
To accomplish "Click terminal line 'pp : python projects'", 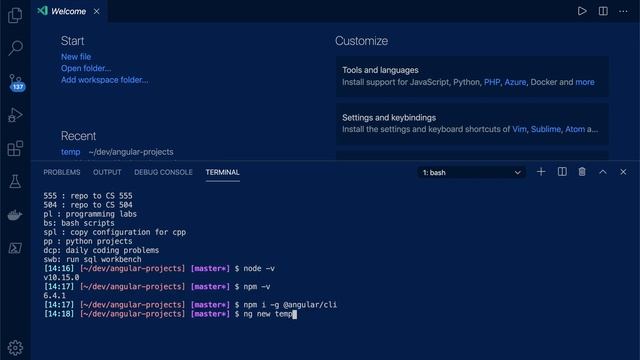I will click(x=88, y=241).
